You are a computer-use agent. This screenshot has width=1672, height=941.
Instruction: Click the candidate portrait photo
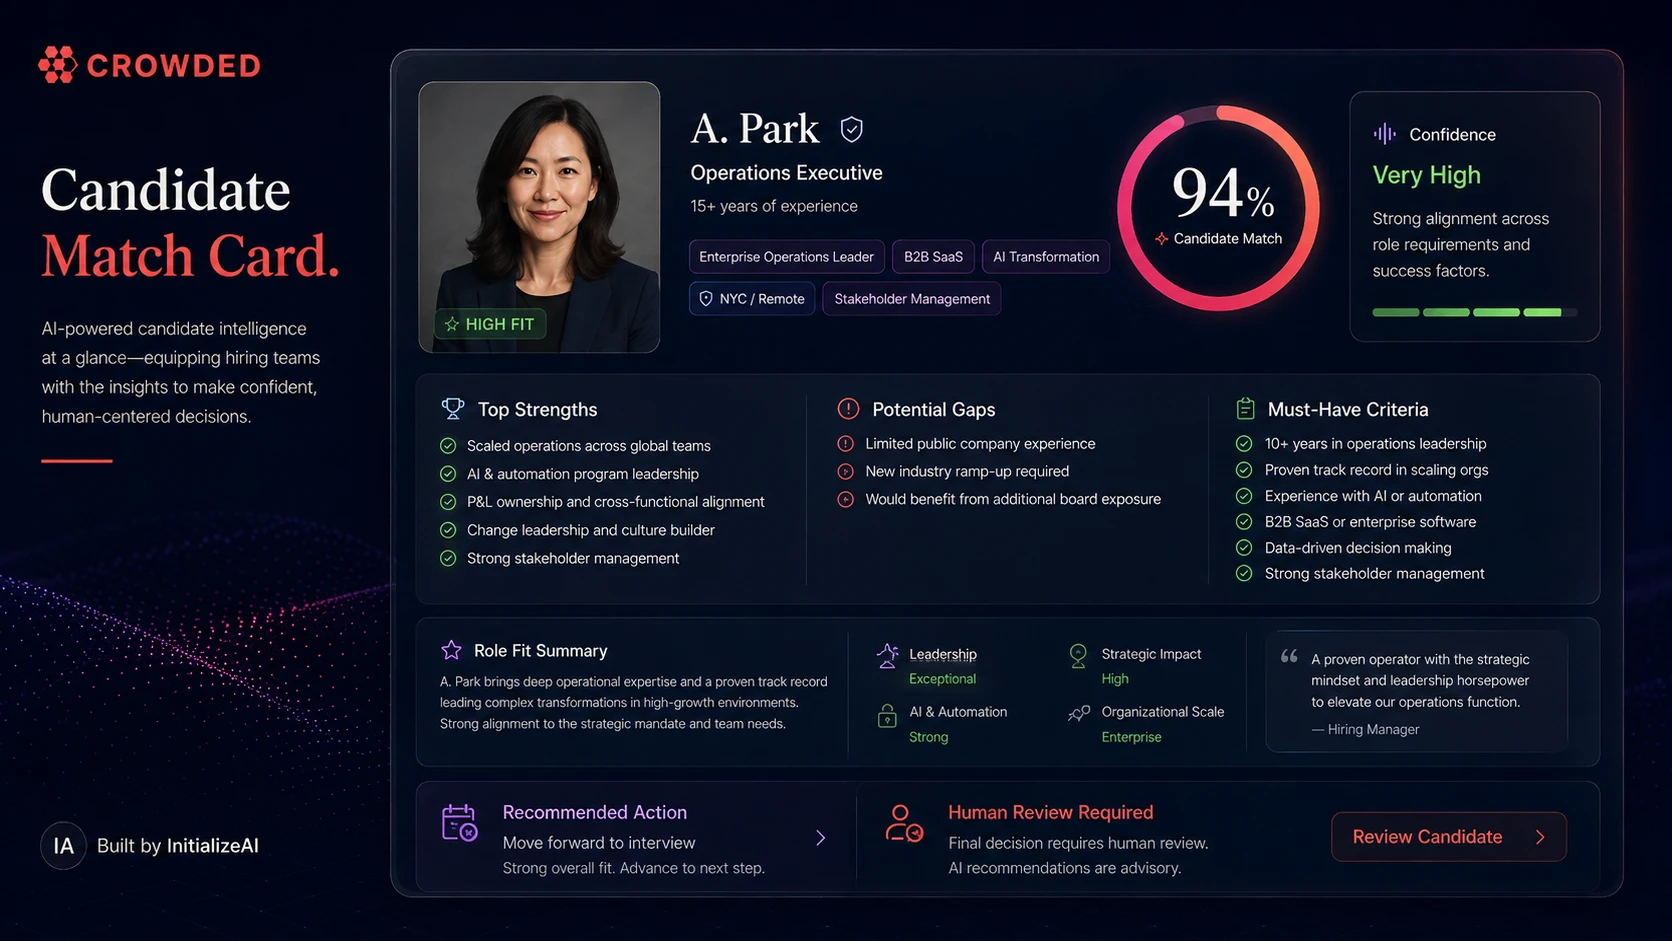539,217
